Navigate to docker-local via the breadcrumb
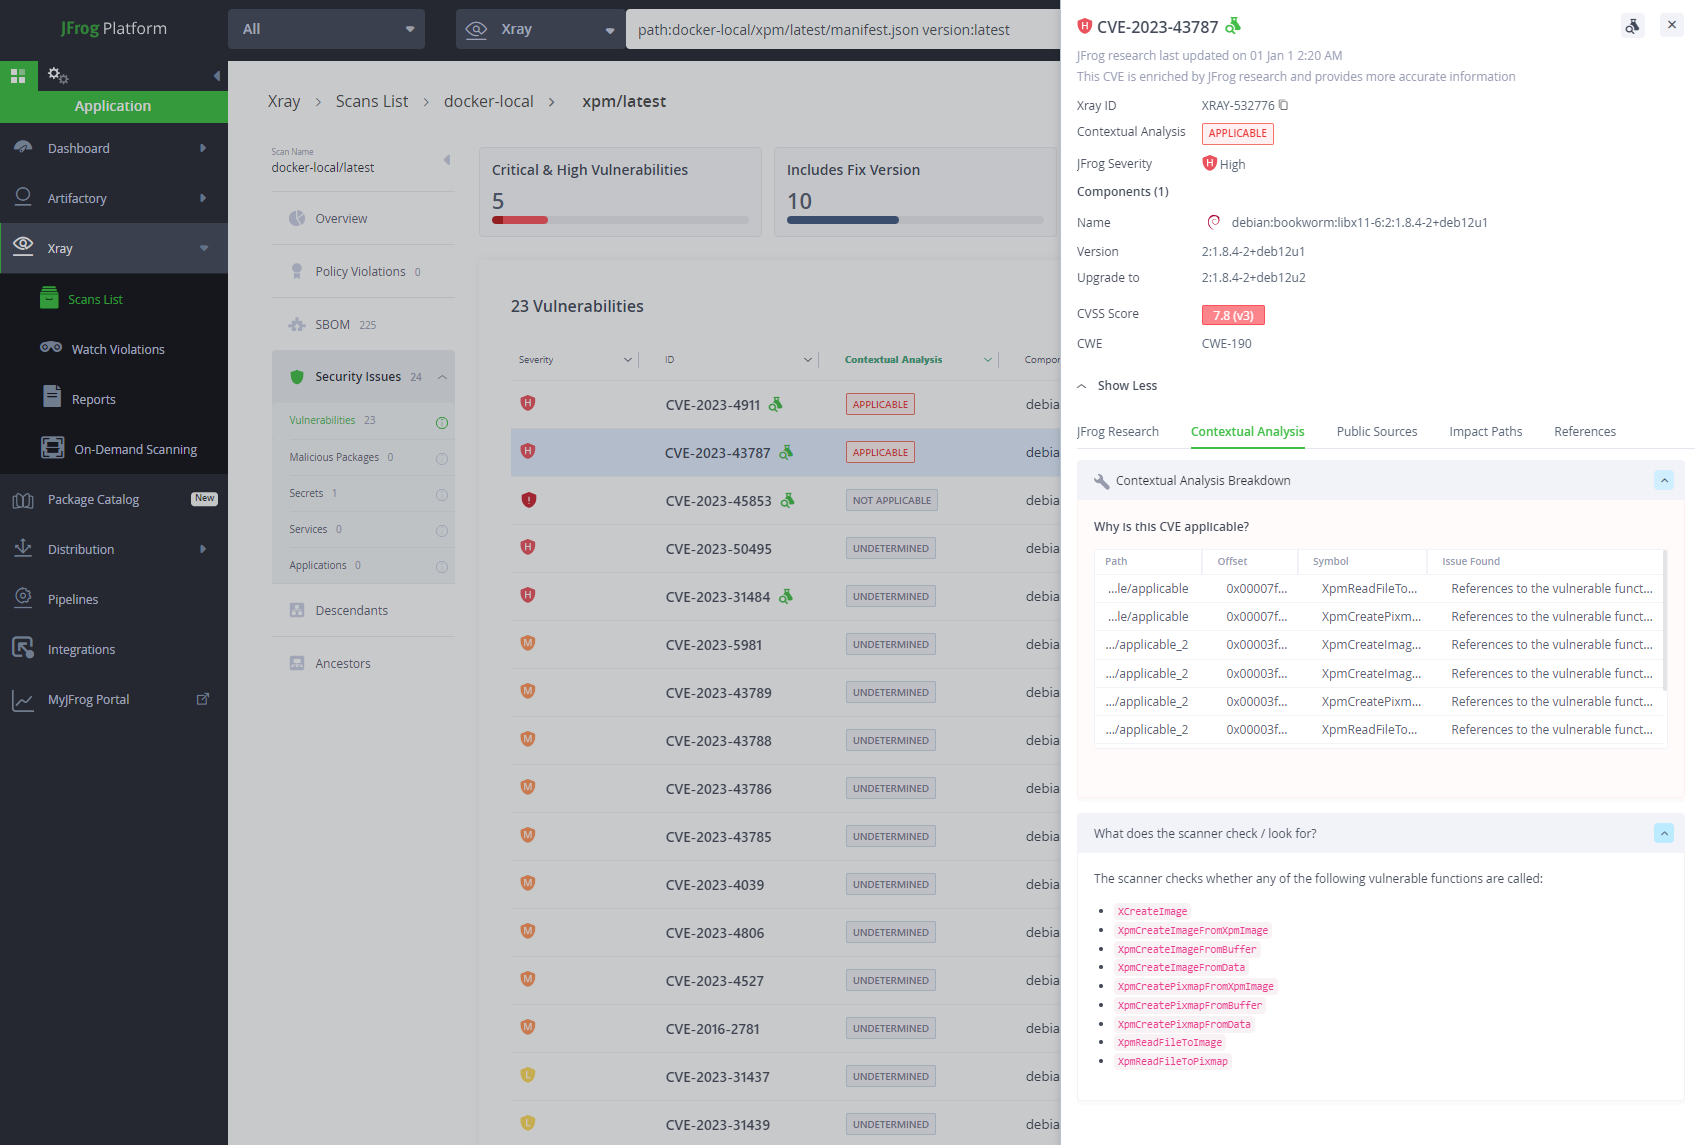Screen dimensions: 1695x1145 [489, 101]
